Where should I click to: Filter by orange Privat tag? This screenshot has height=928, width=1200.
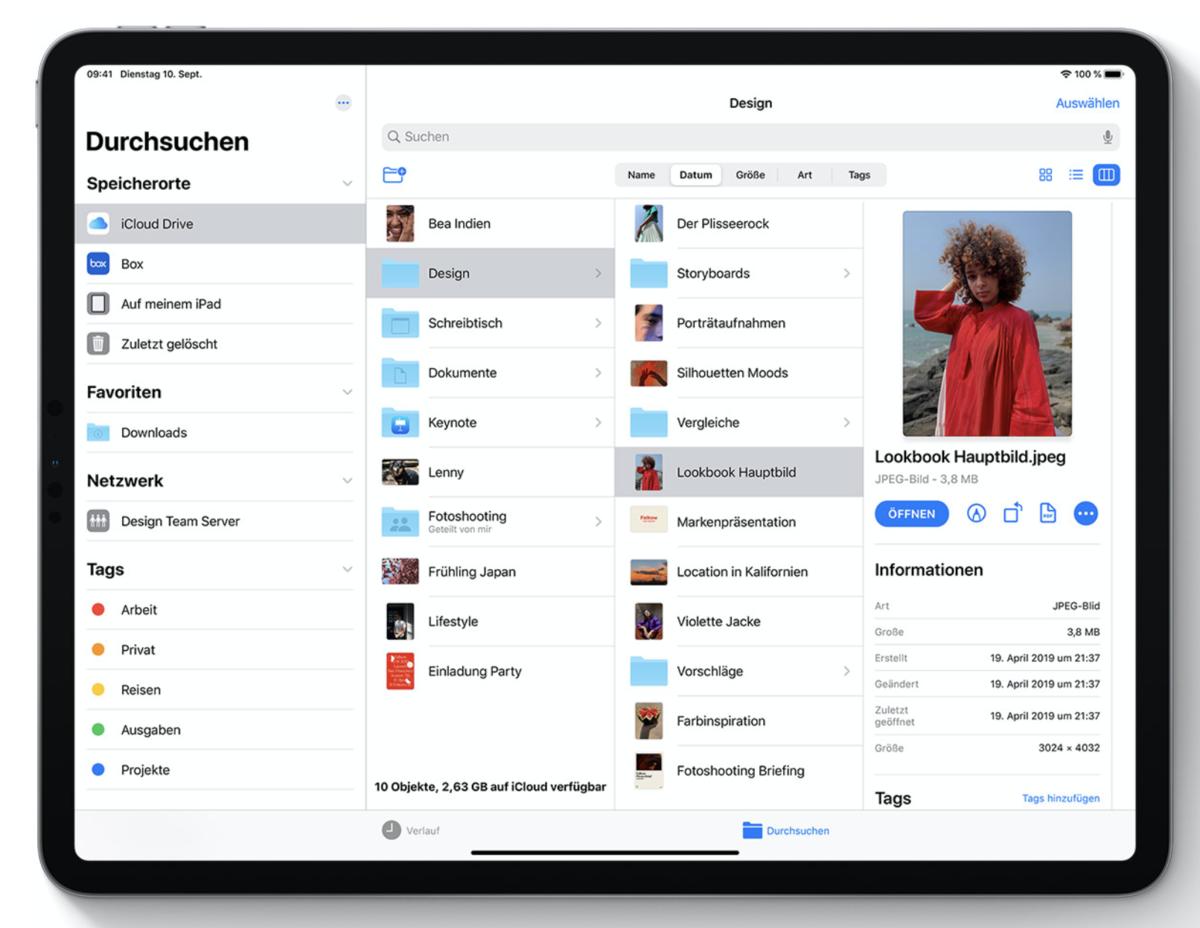(x=220, y=650)
